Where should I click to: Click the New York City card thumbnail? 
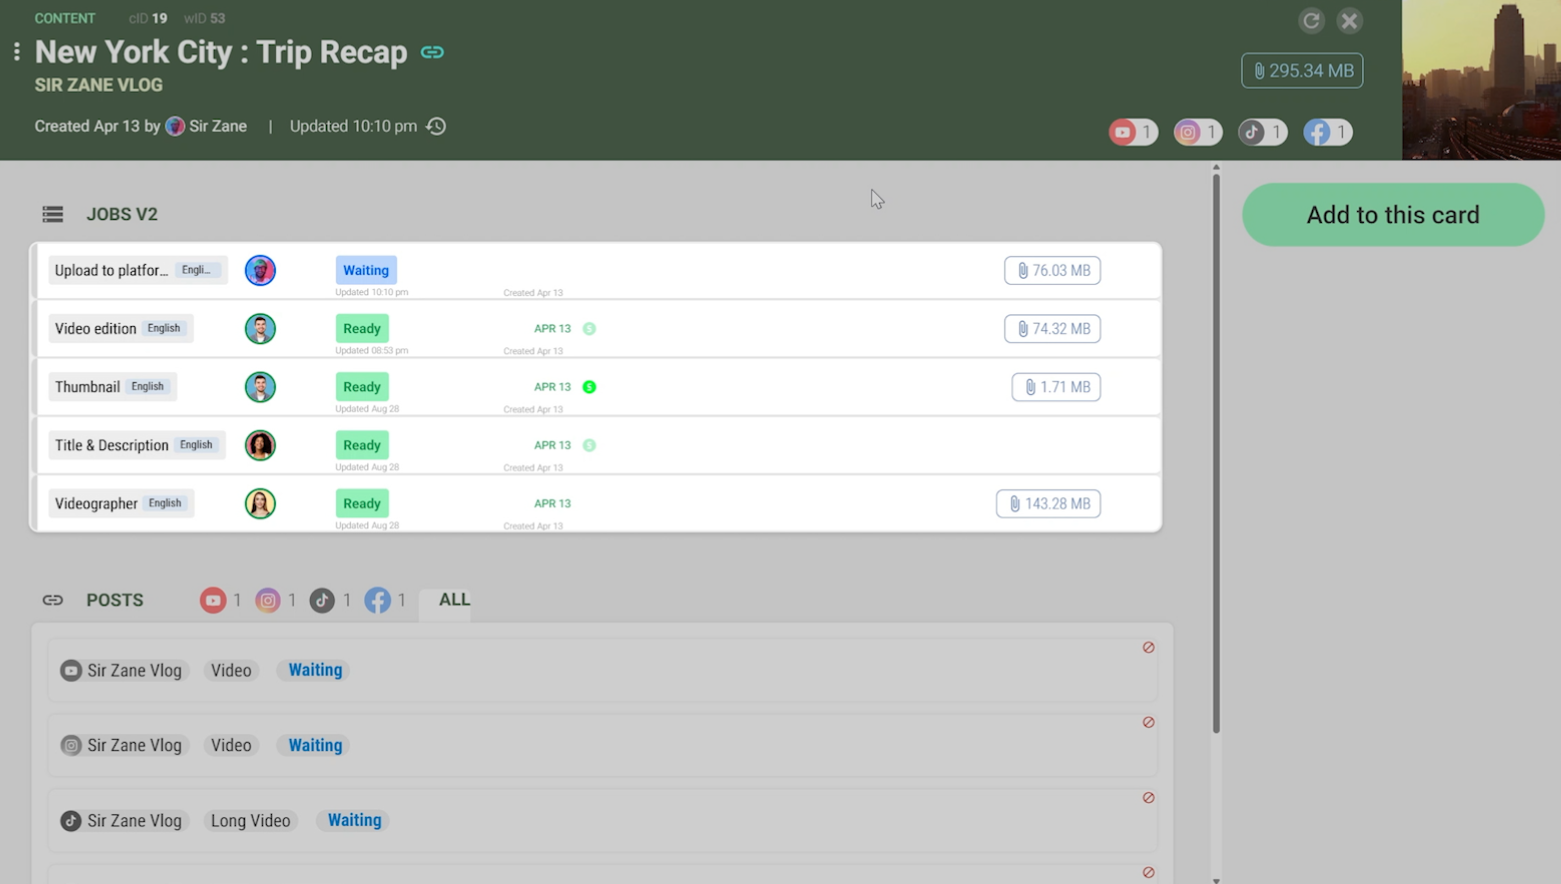[1480, 80]
